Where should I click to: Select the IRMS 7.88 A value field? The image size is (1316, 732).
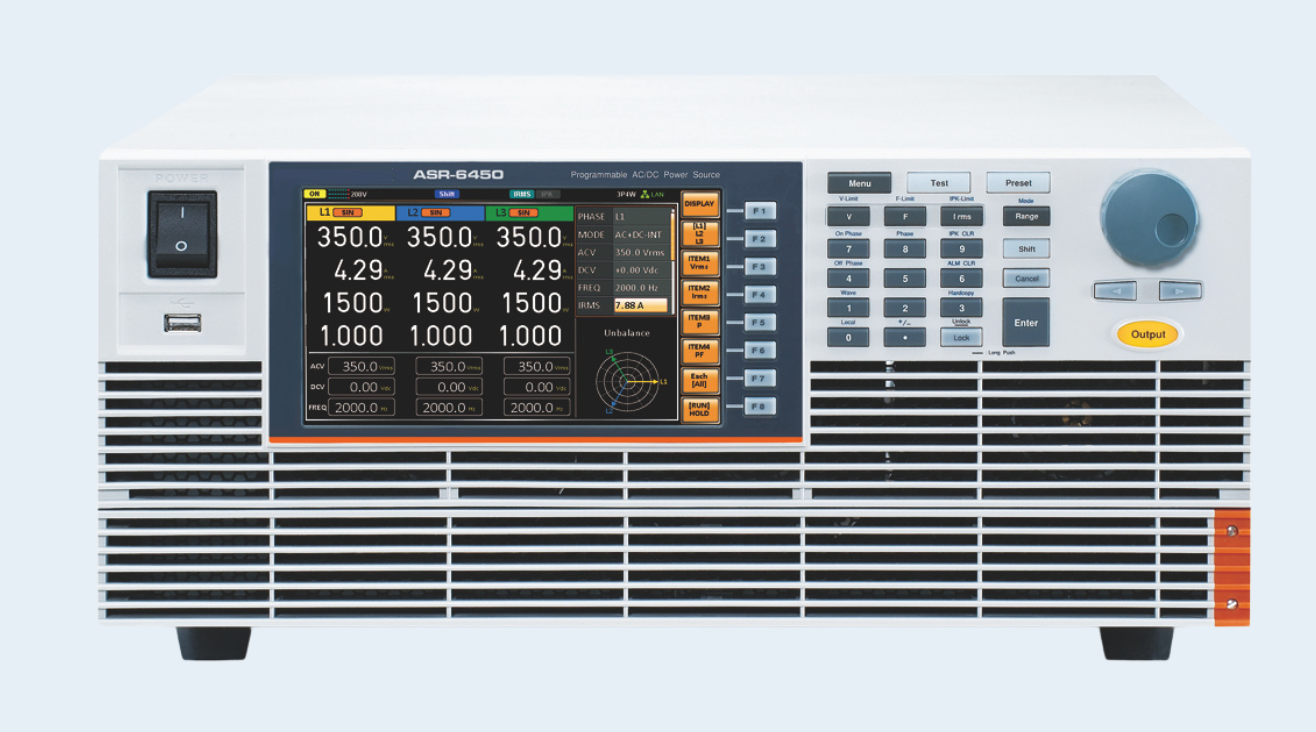[x=640, y=305]
